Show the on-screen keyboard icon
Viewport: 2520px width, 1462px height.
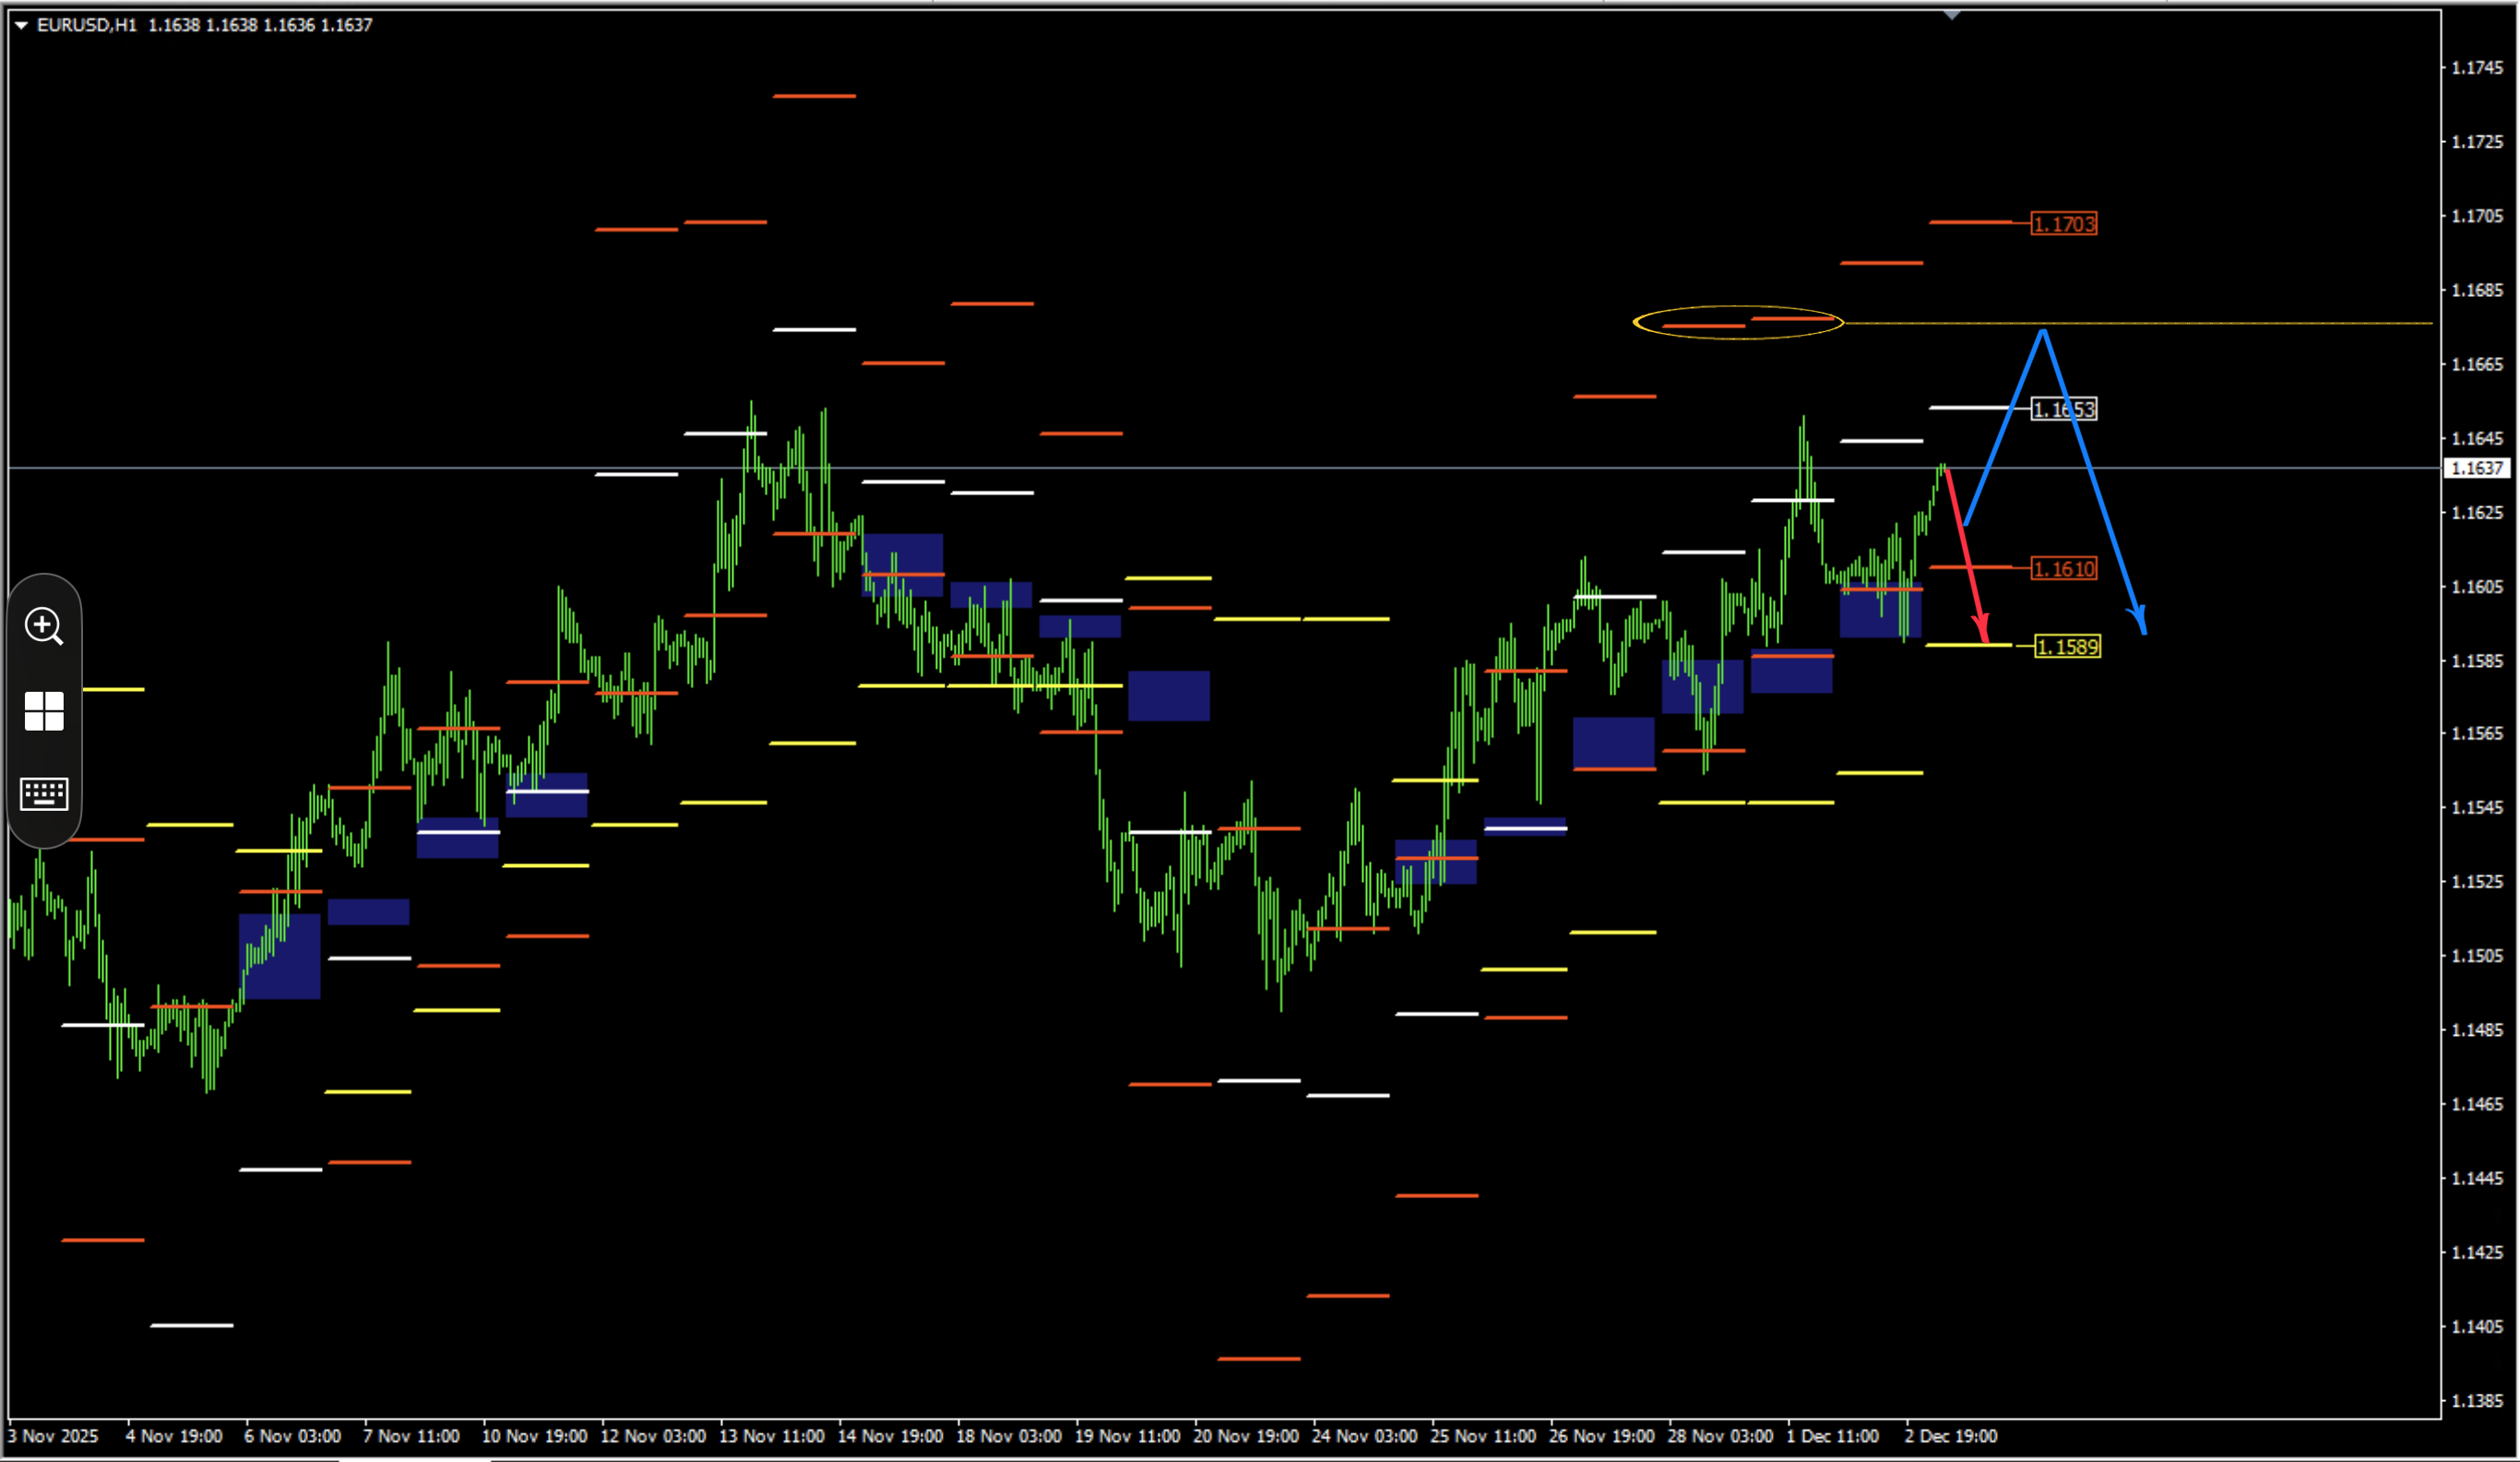click(x=44, y=794)
